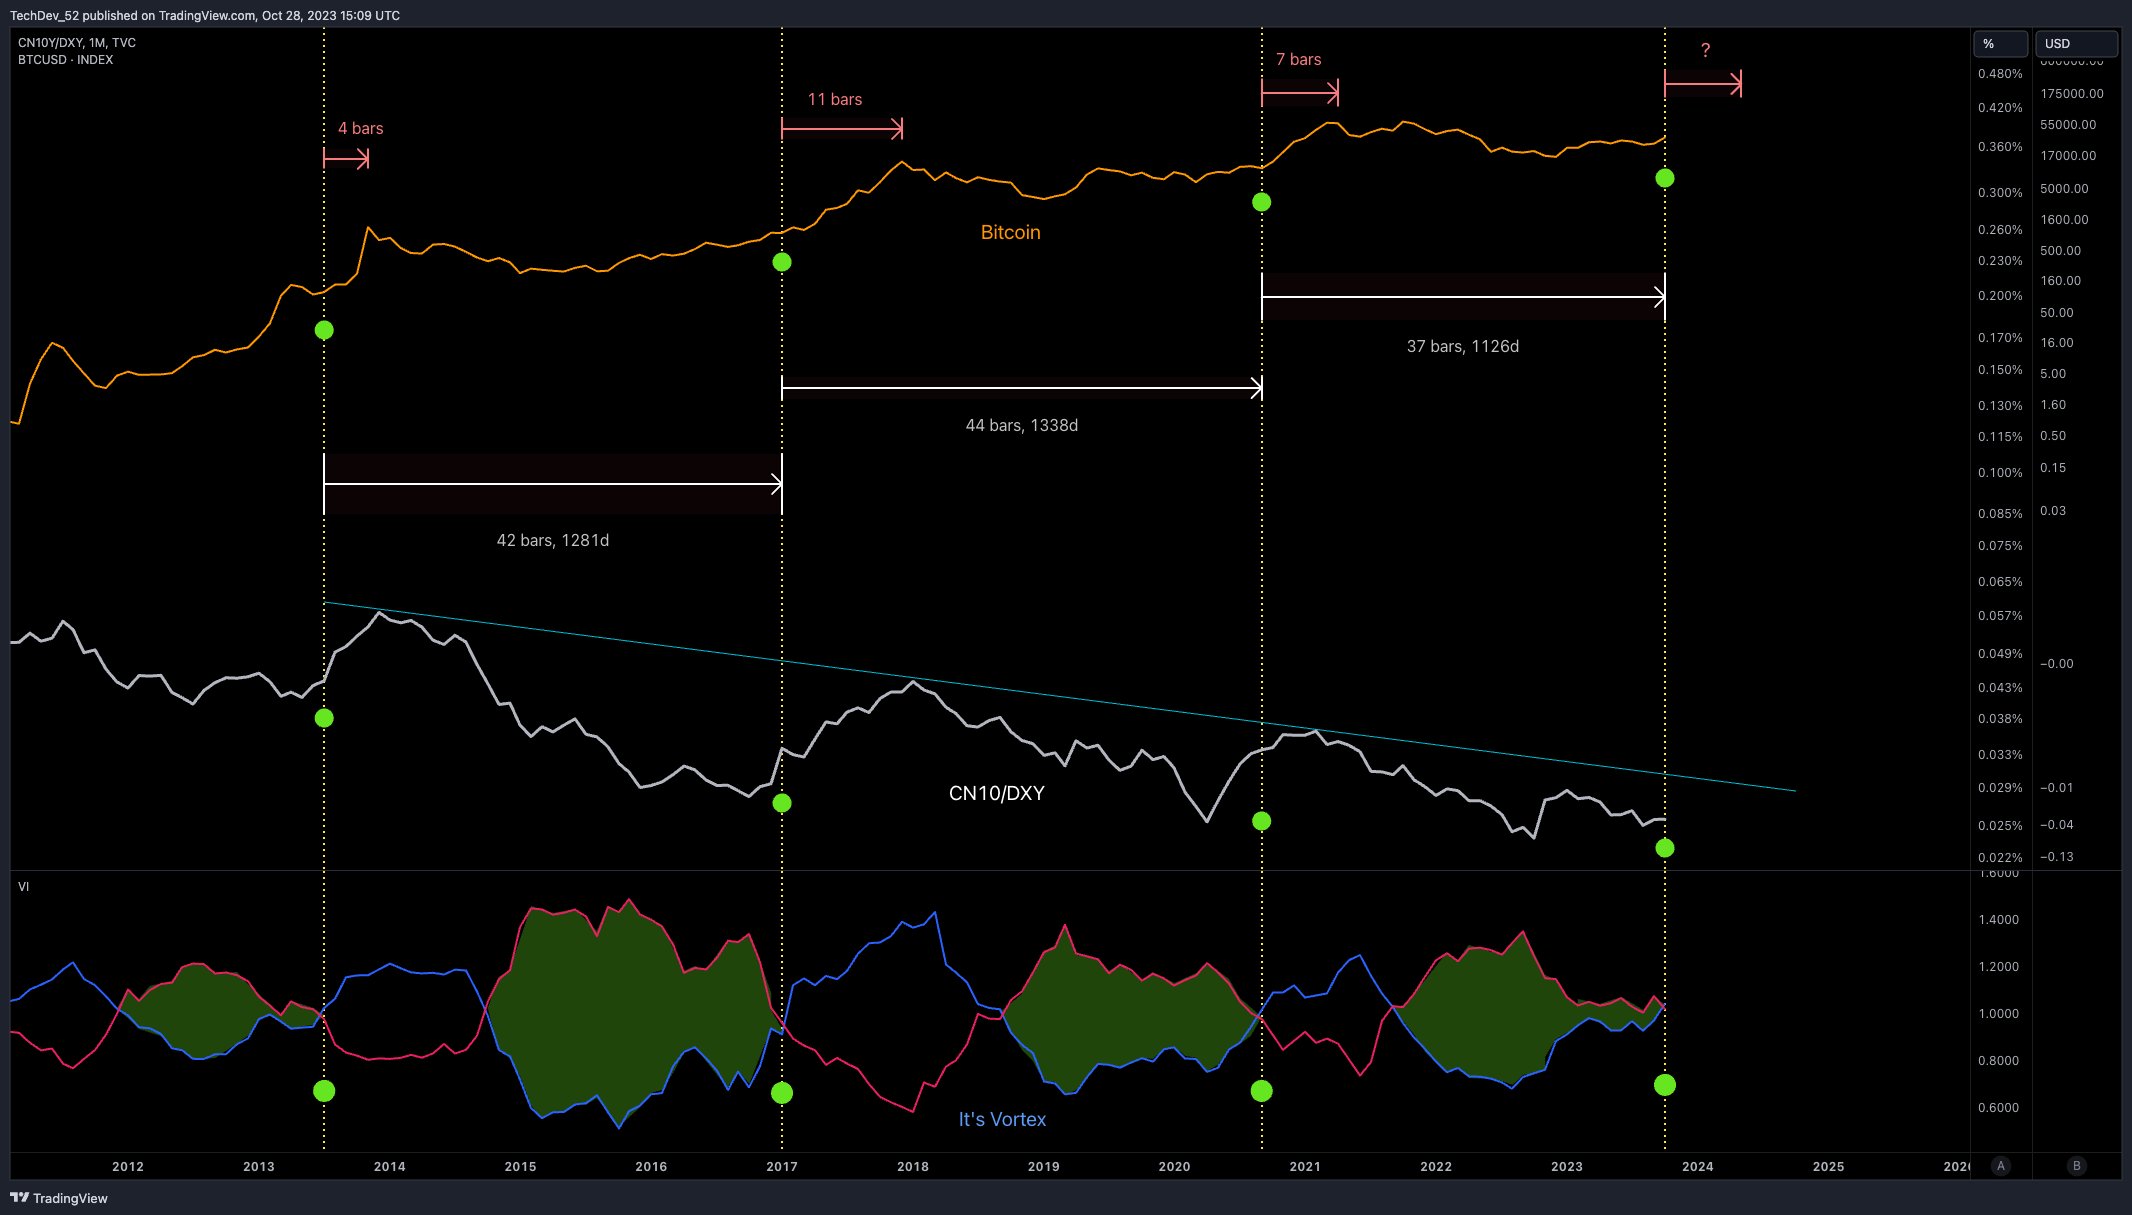Select the CN10/DXY curve label
Image resolution: width=2132 pixels, height=1215 pixels.
(996, 792)
